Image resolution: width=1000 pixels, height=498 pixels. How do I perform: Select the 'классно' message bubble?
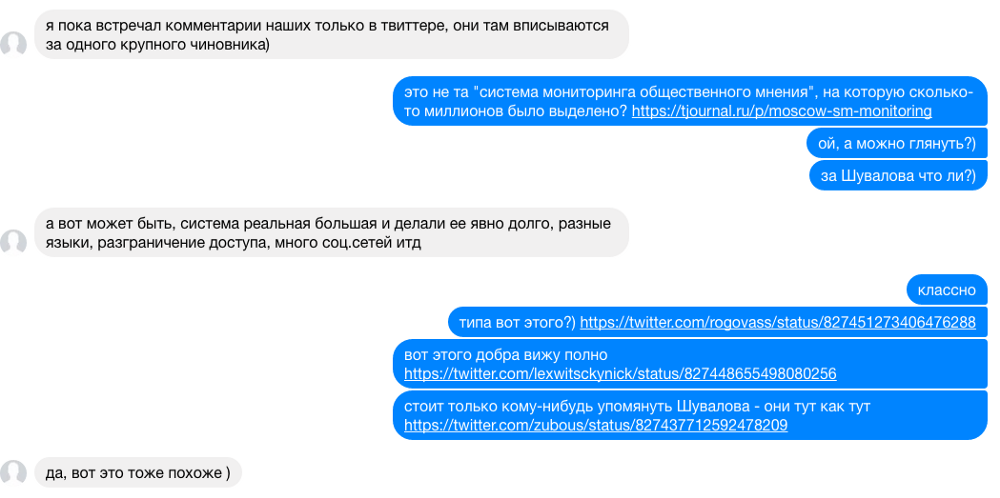click(946, 291)
